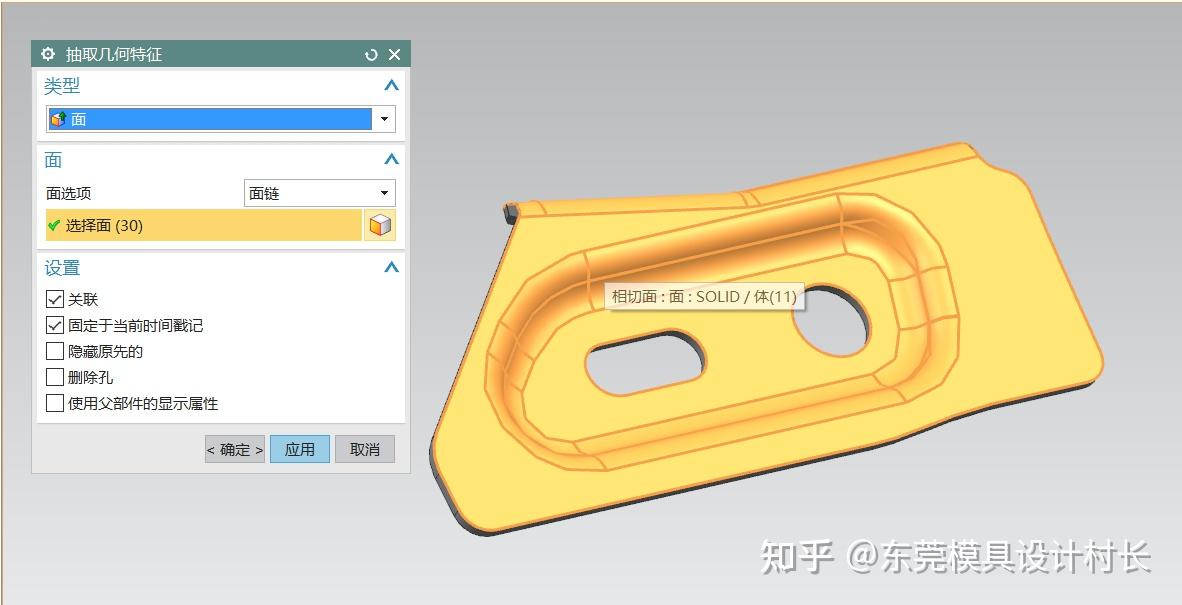Click the solid body icon beside 选择面

[380, 225]
